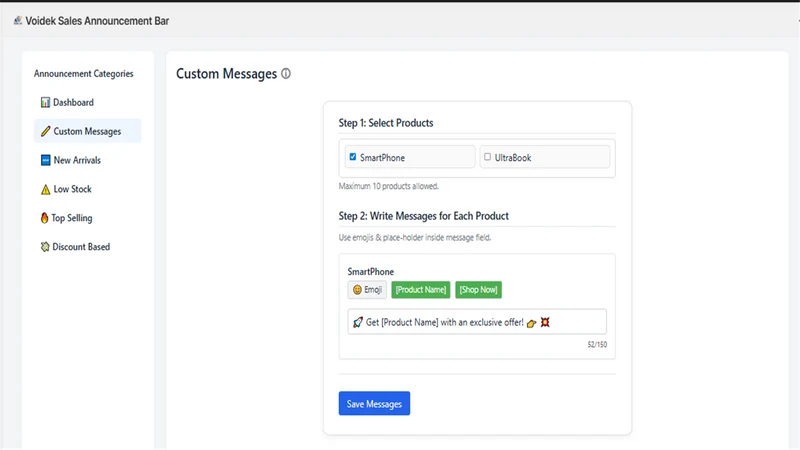Click the smiley face on Emoji button
Screen dimensions: 800x450
[x=357, y=290]
